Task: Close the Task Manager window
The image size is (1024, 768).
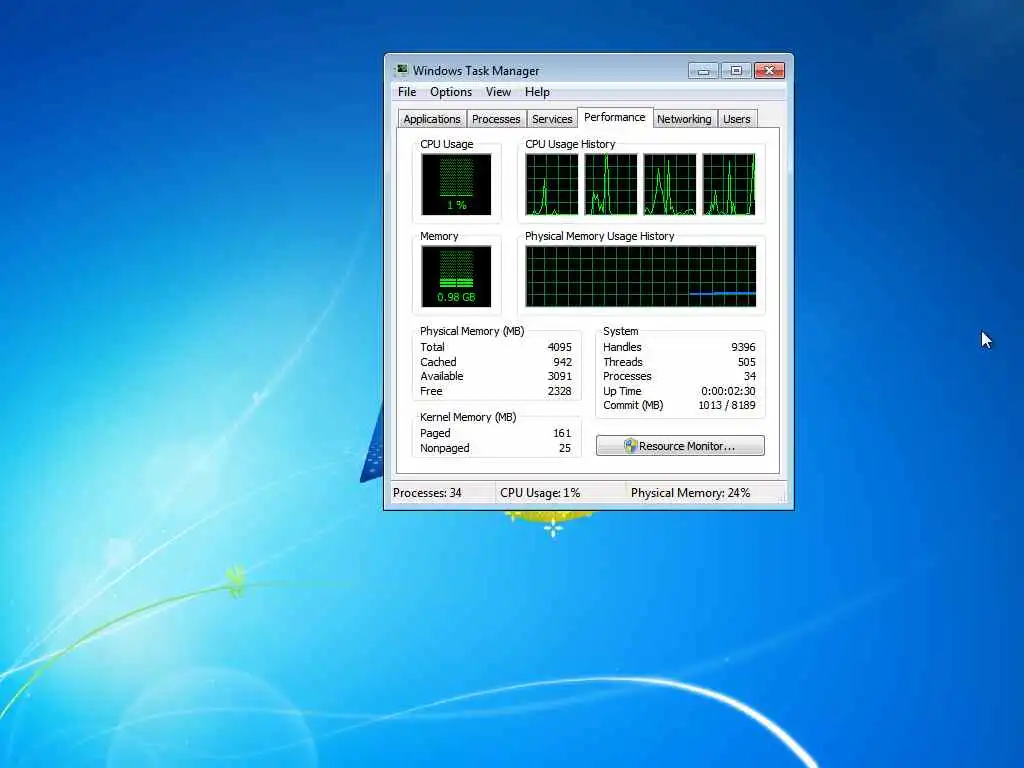Action: coord(769,71)
